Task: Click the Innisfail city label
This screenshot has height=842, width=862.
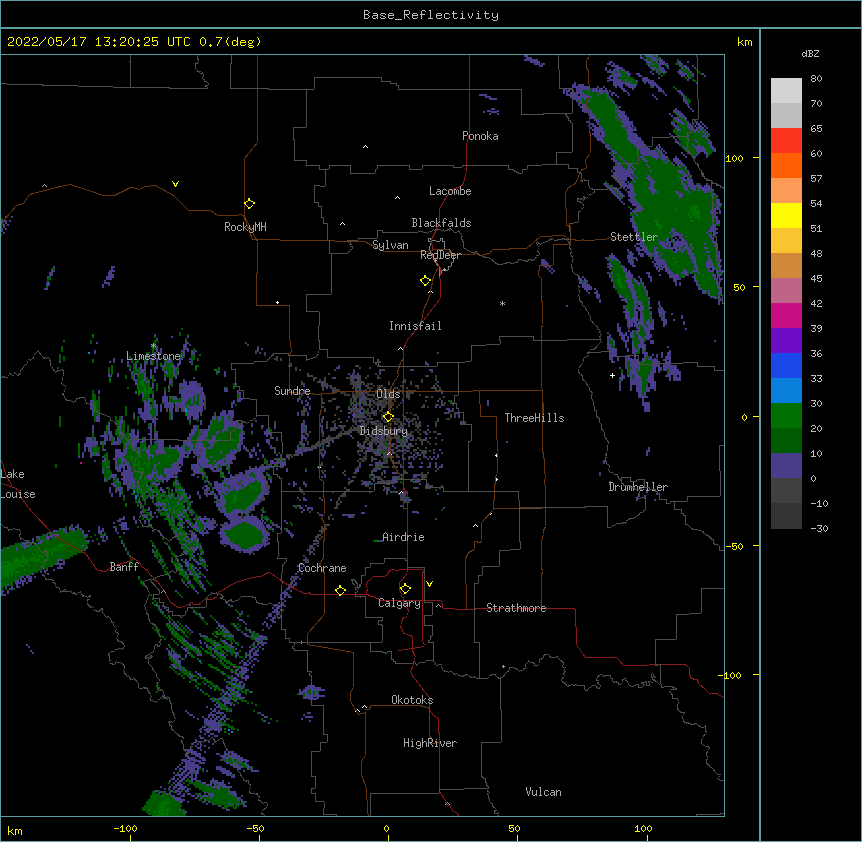Action: coord(415,326)
